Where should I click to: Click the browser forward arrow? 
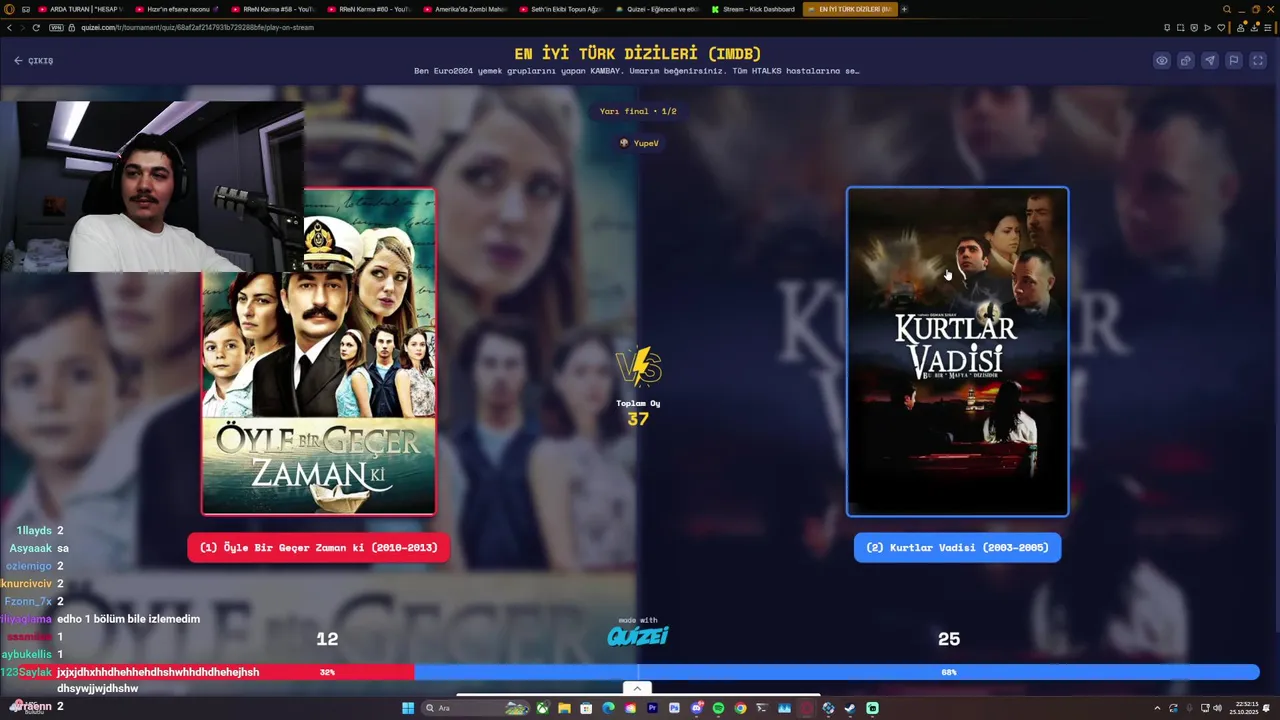click(23, 27)
